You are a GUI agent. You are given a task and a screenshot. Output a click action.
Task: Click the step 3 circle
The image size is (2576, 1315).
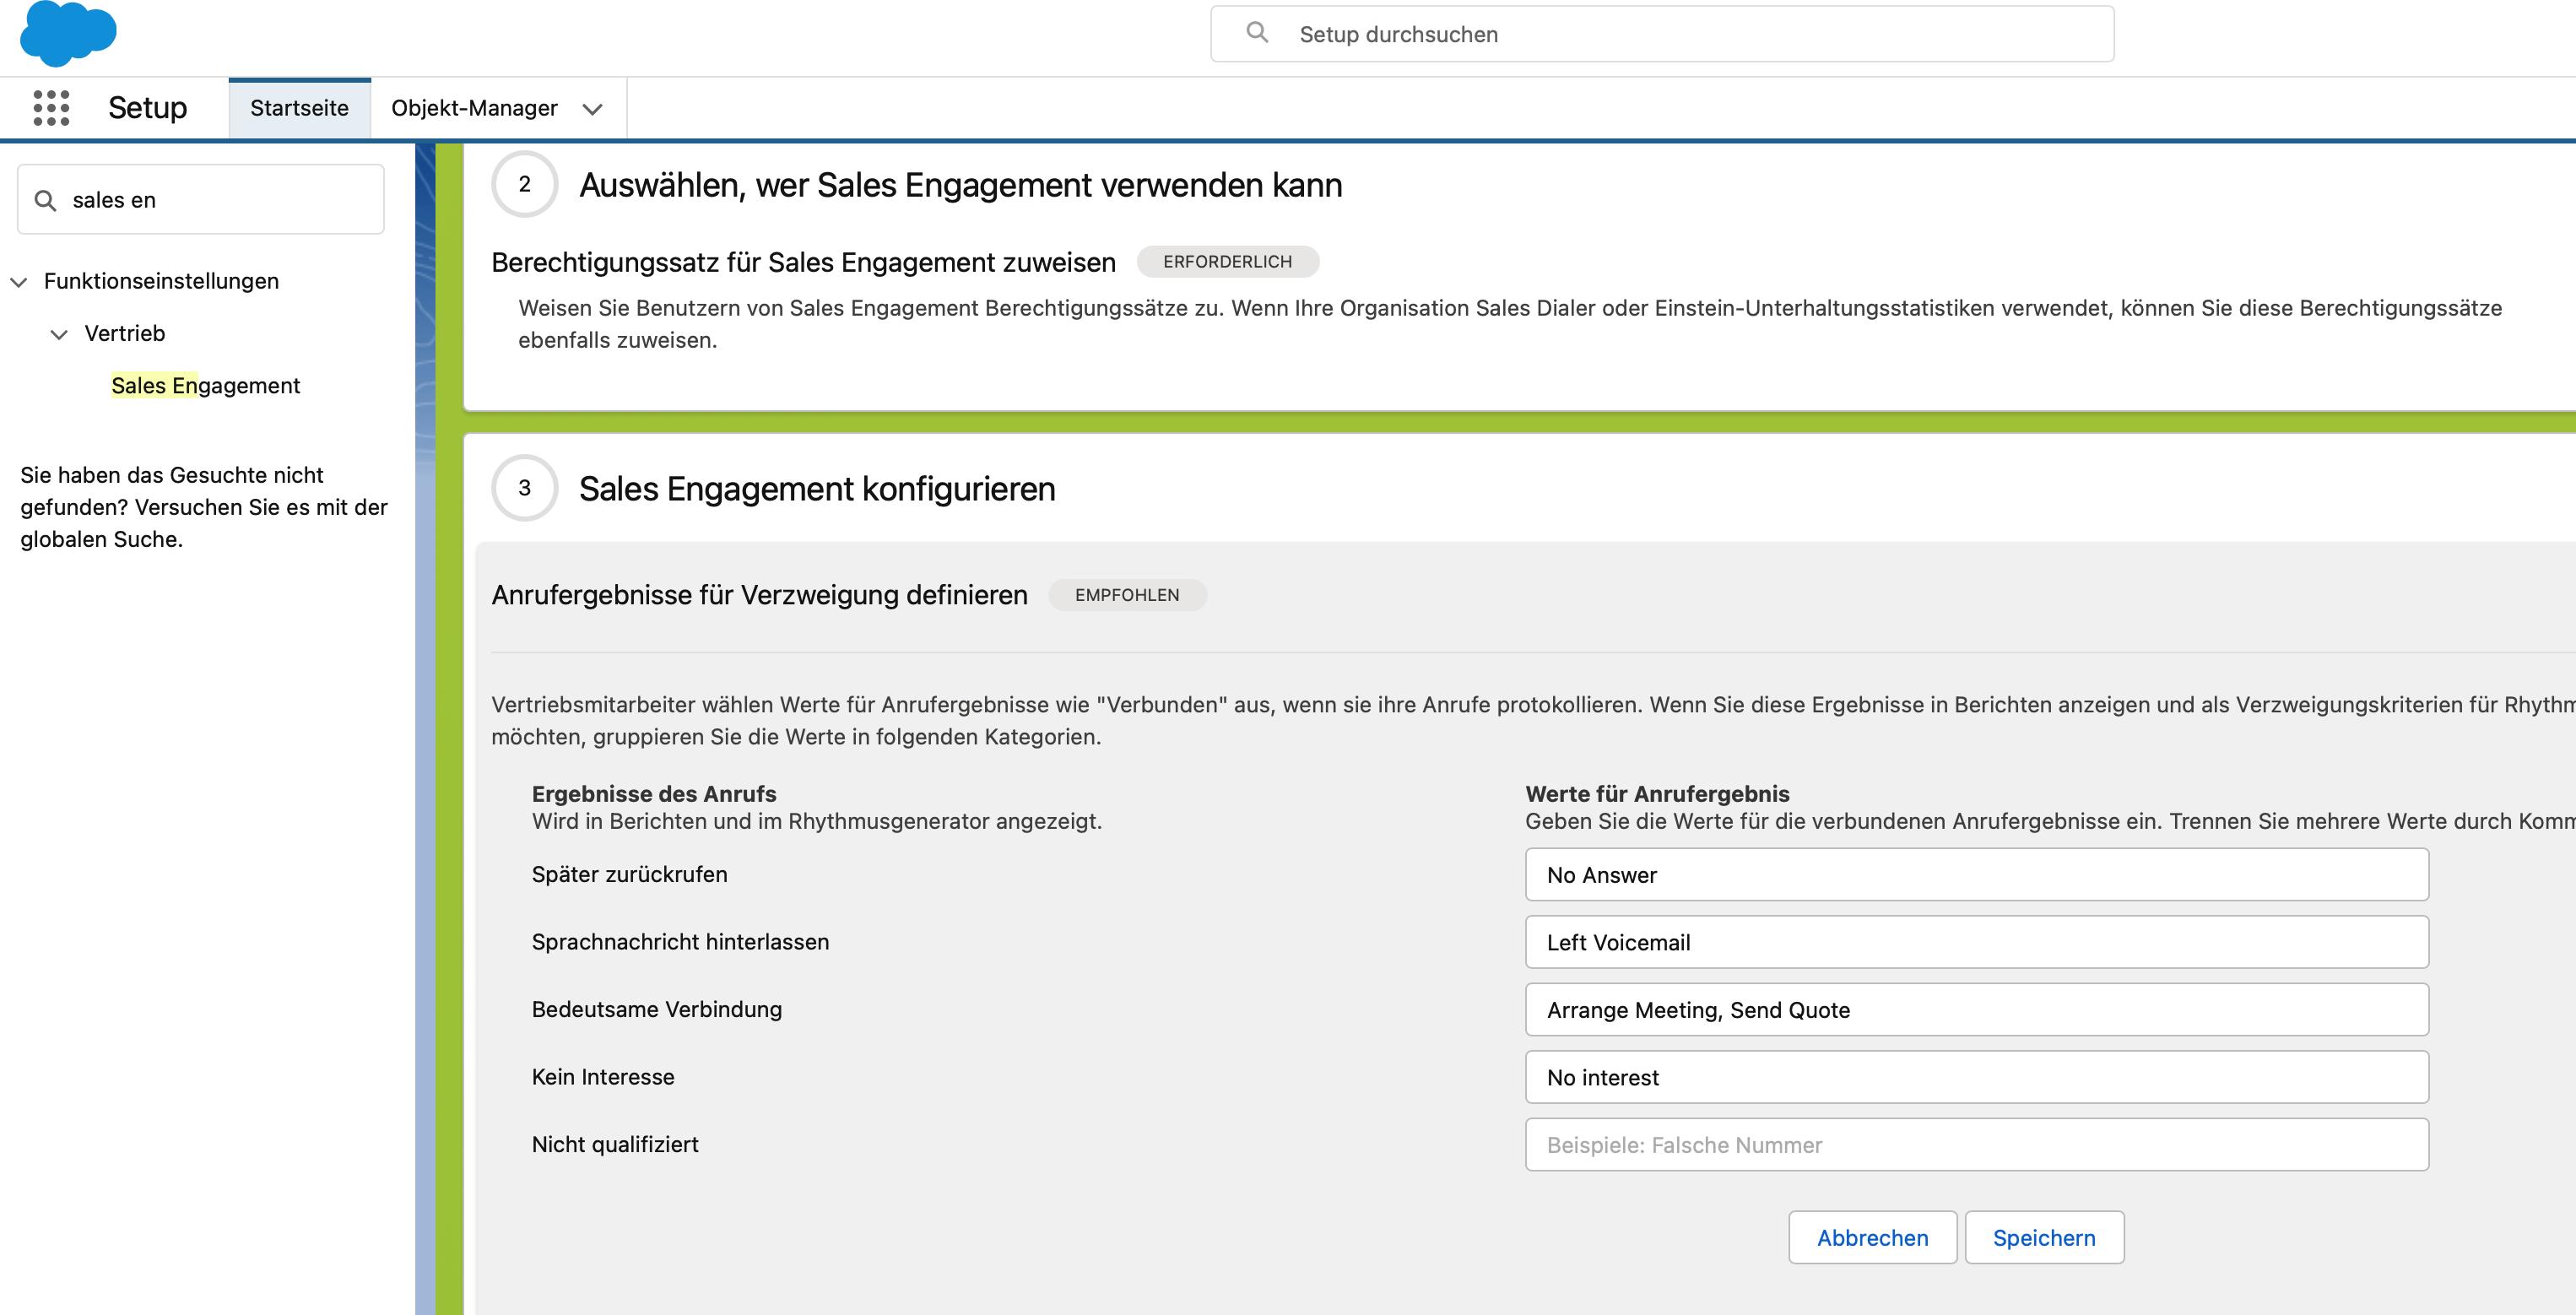point(524,488)
